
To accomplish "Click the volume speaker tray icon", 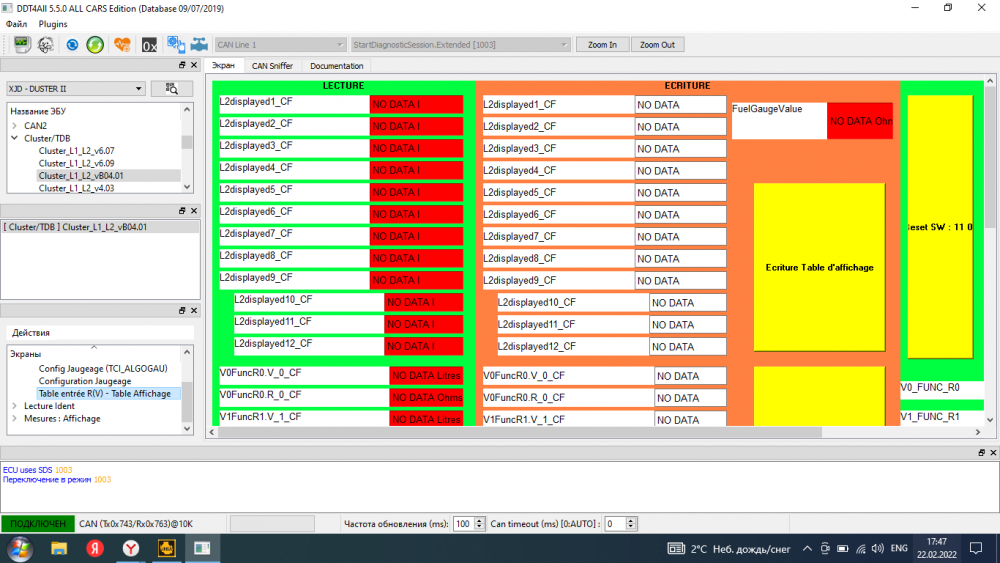I will (x=878, y=548).
